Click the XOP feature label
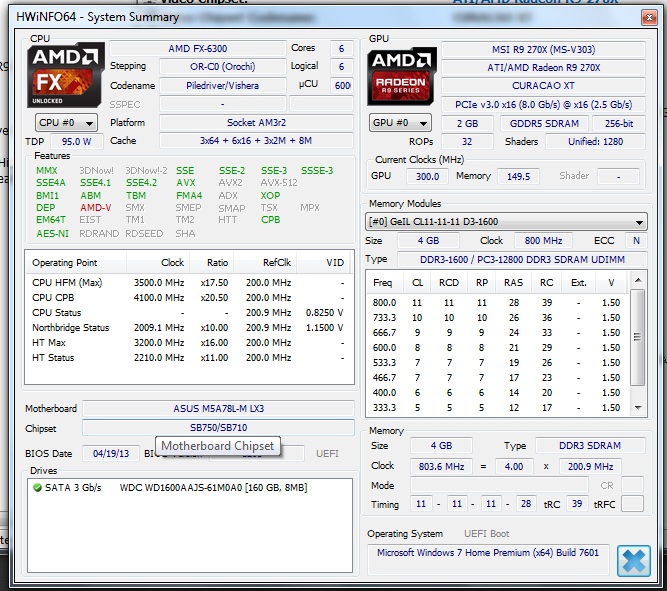Viewport: 667px width, 591px height. tap(271, 196)
